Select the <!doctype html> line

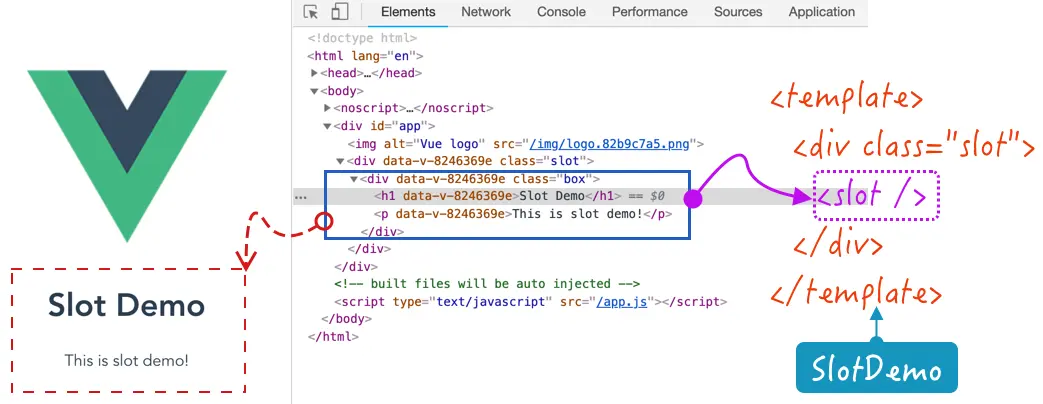363,38
